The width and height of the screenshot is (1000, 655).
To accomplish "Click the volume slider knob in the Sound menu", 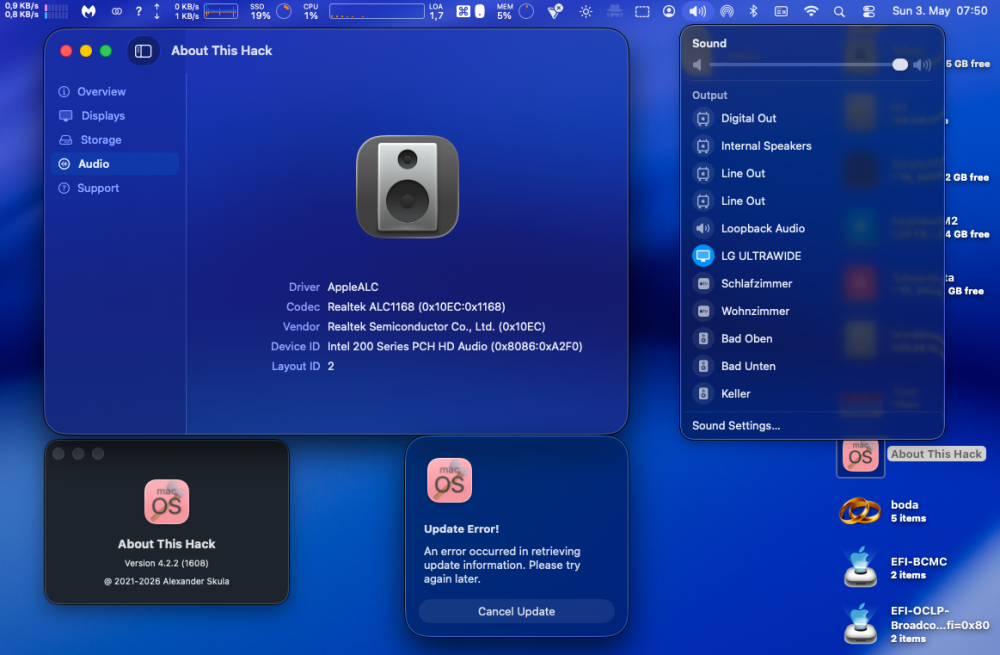I will coord(899,64).
